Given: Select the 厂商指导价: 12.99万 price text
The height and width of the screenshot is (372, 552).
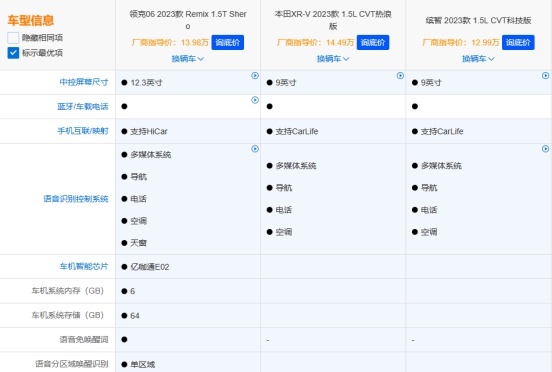Looking at the screenshot, I should click(460, 43).
